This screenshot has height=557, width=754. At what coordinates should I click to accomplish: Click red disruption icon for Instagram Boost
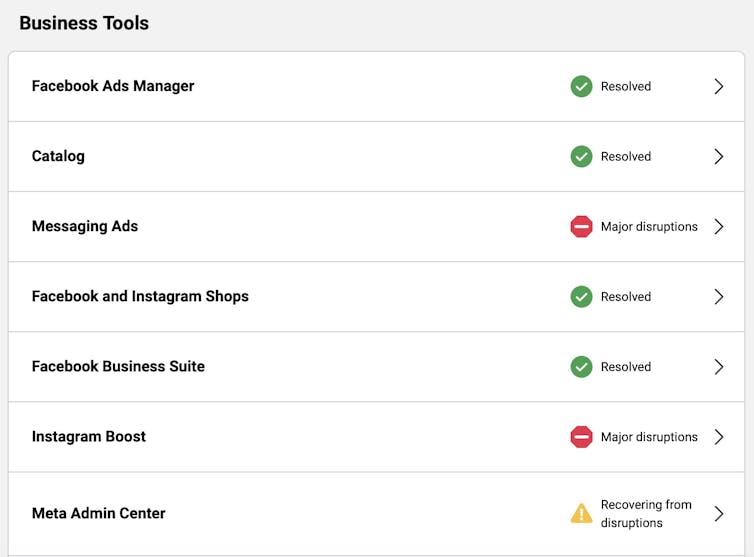(x=581, y=437)
